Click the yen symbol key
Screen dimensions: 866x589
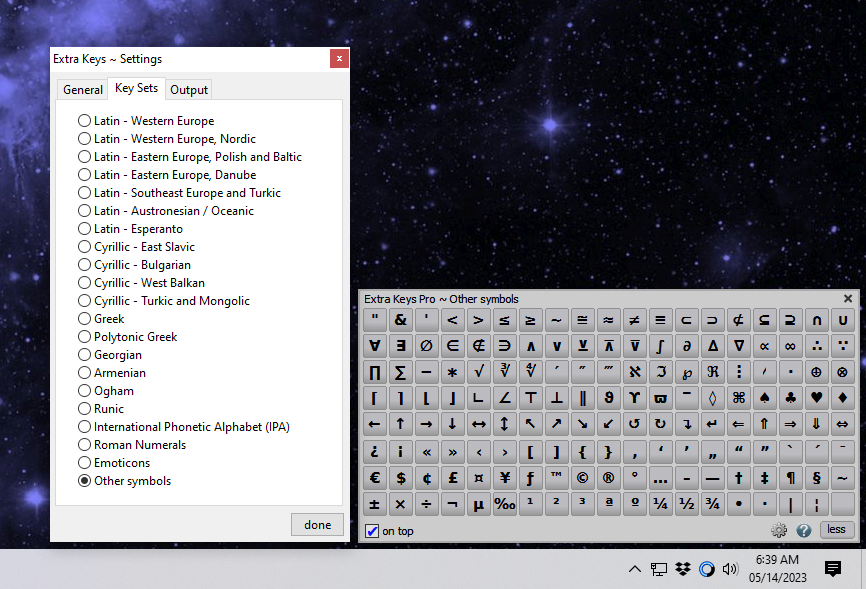pos(505,478)
